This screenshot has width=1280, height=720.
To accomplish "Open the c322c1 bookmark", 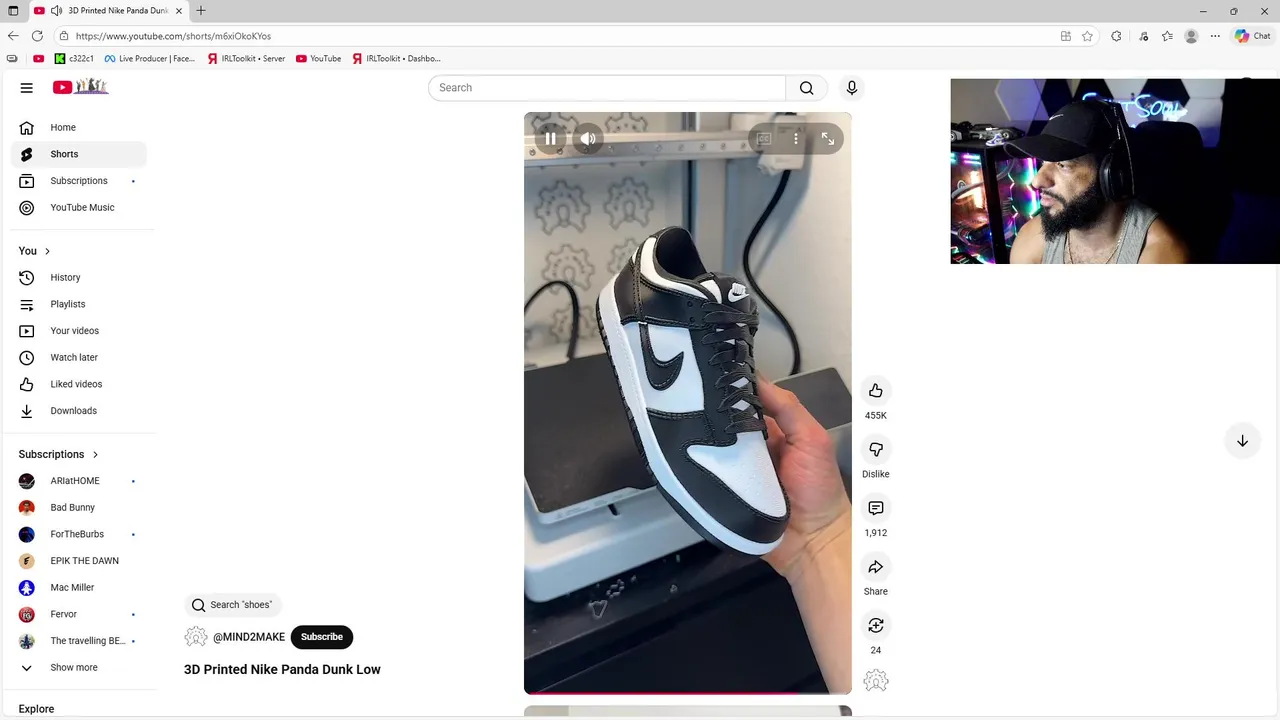I will [75, 59].
